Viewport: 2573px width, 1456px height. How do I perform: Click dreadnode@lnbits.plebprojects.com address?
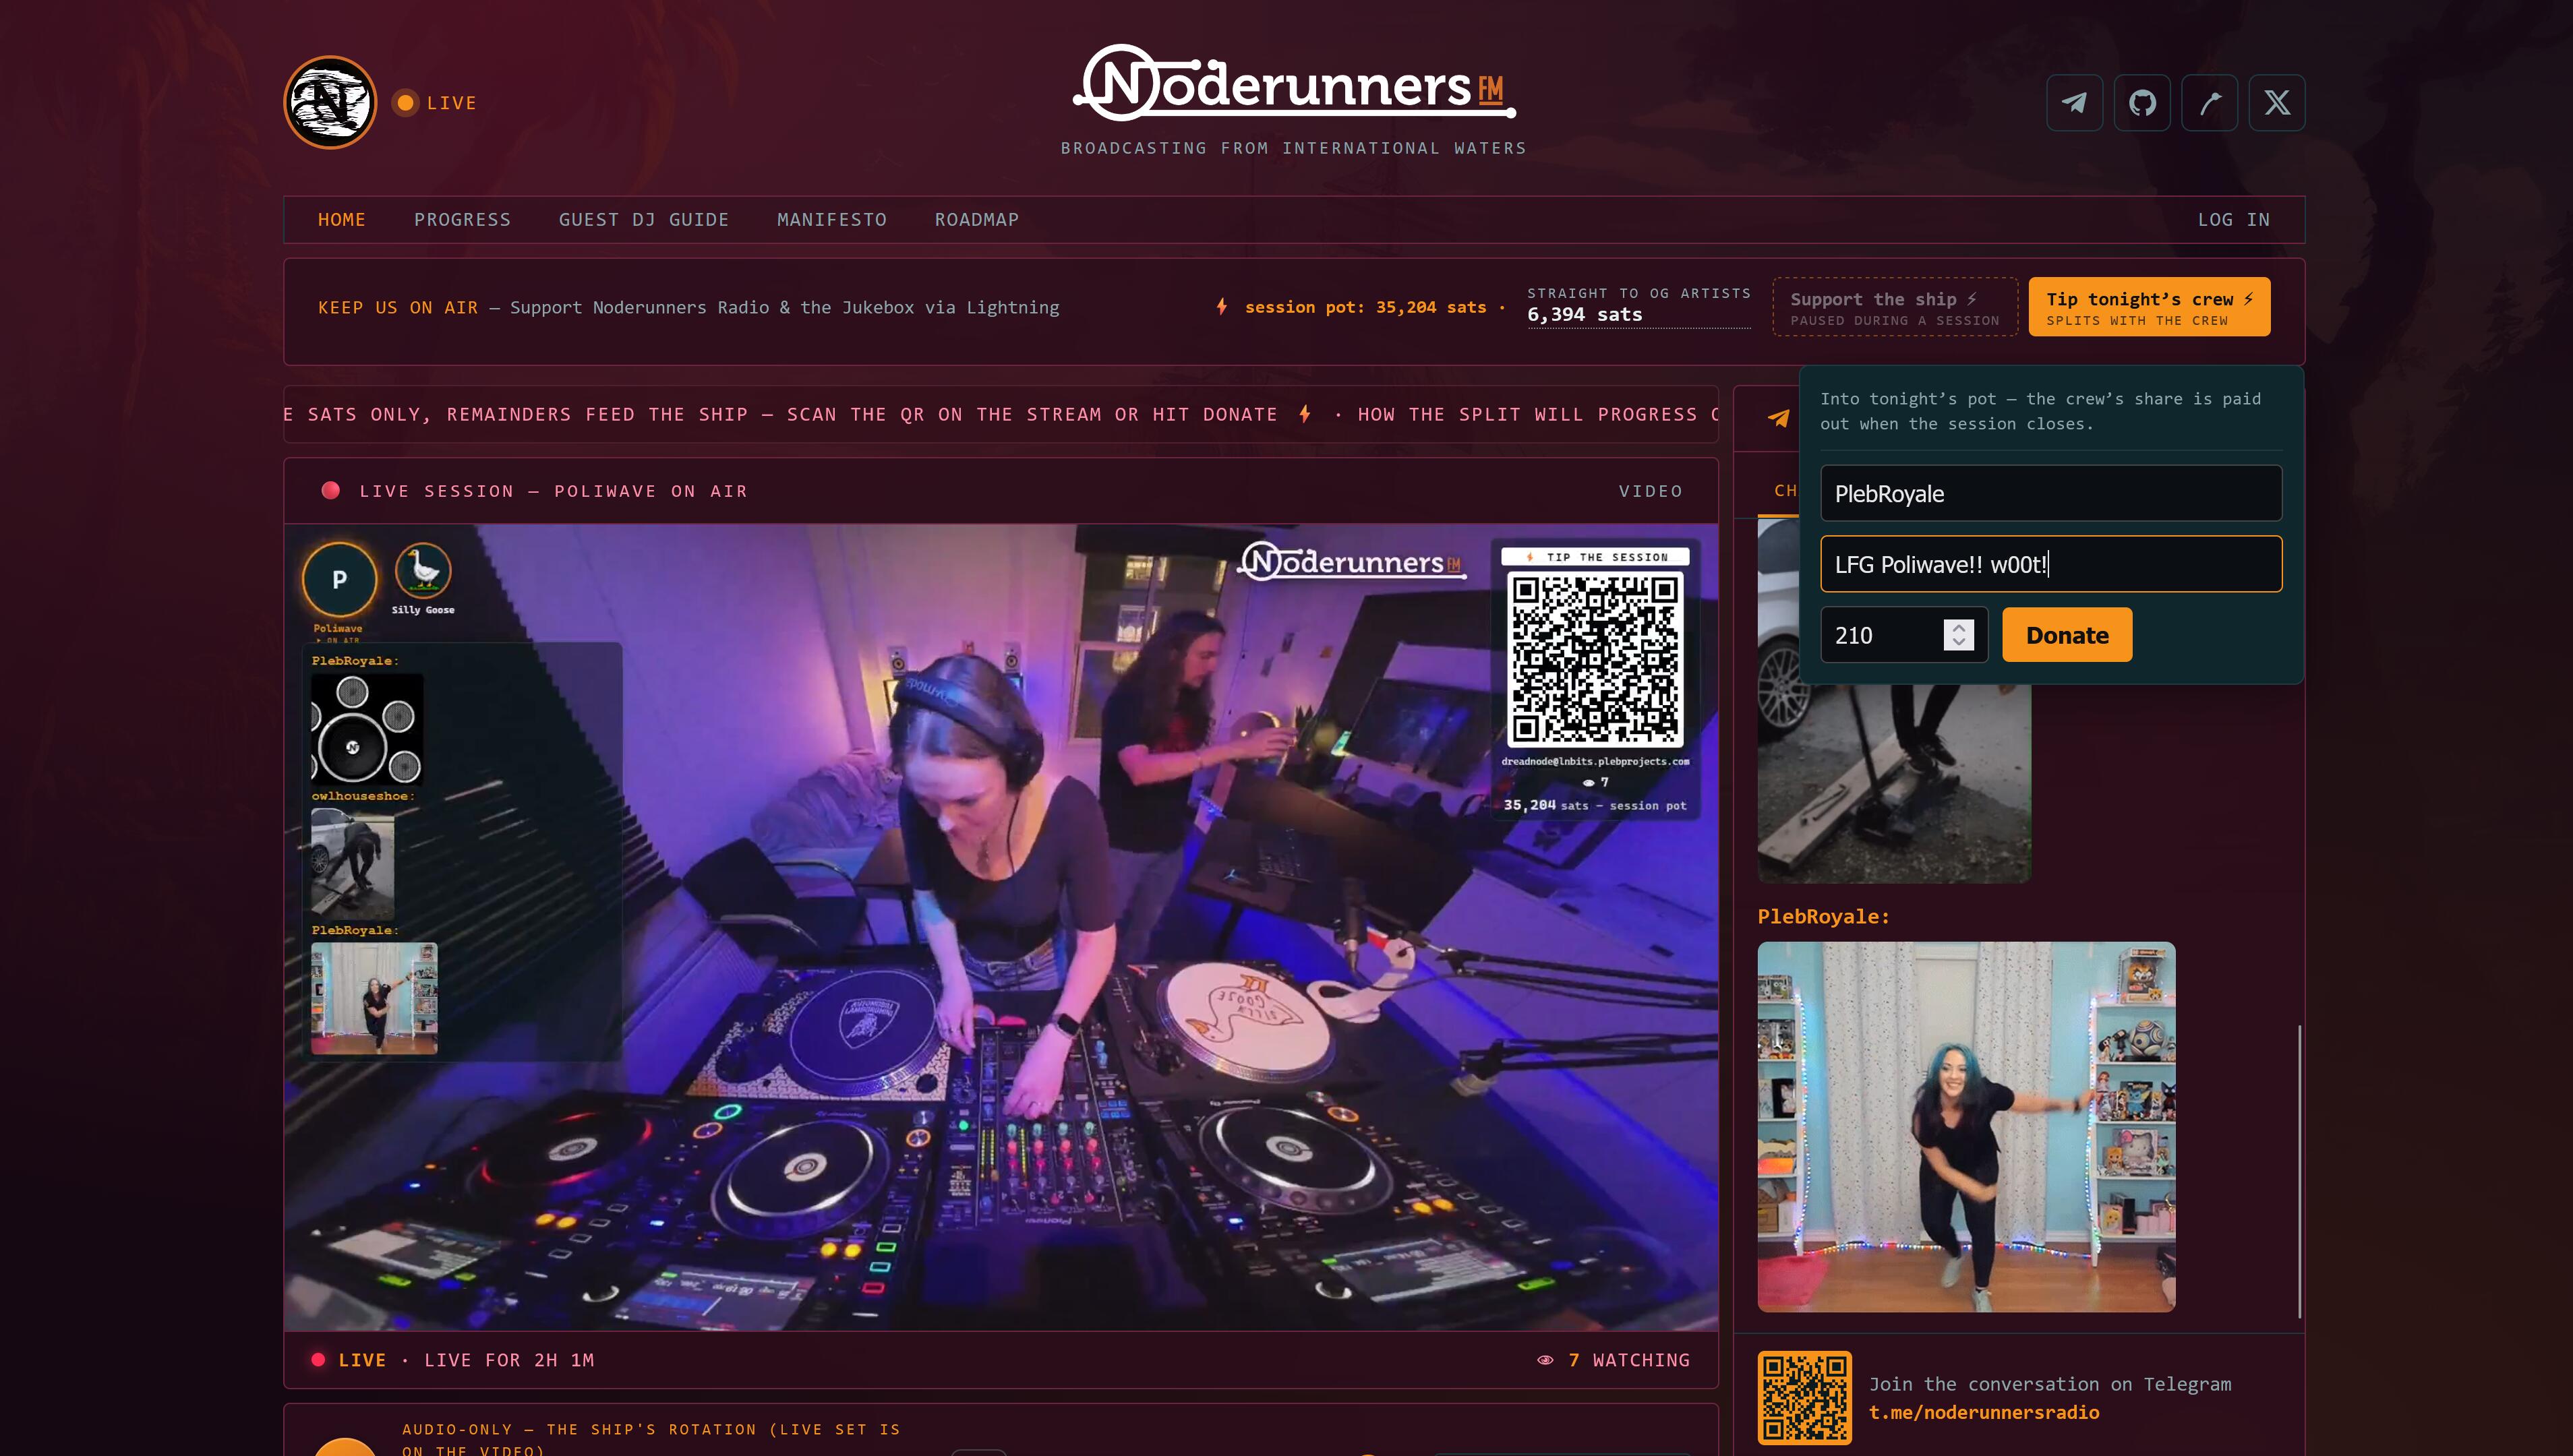[1595, 761]
